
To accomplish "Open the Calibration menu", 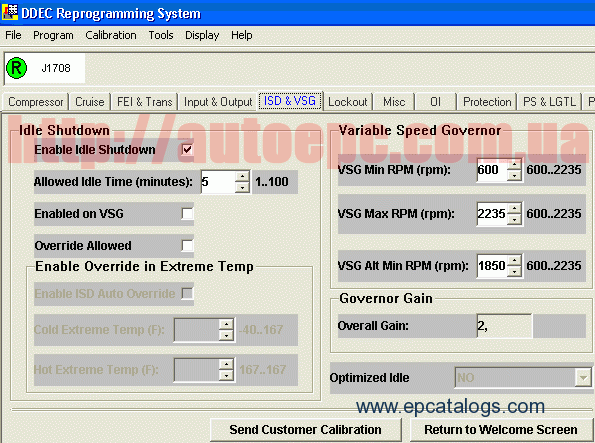I will (x=111, y=35).
